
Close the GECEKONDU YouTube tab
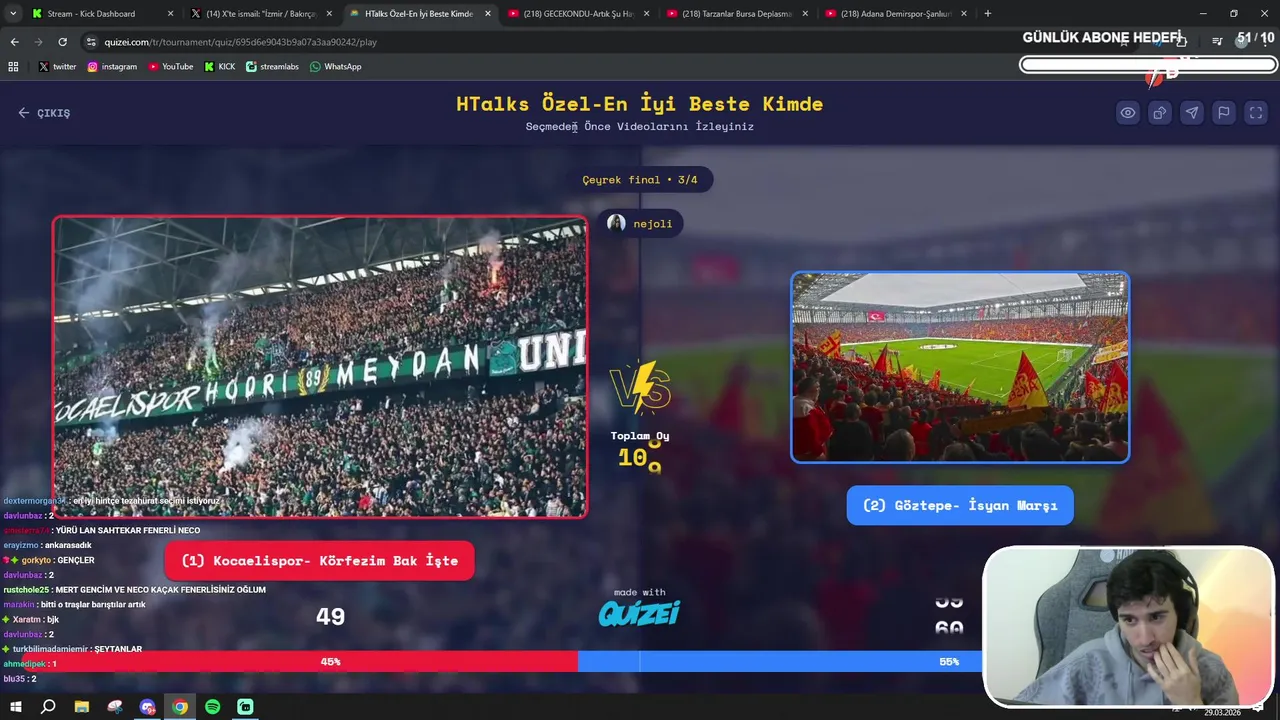coord(646,14)
